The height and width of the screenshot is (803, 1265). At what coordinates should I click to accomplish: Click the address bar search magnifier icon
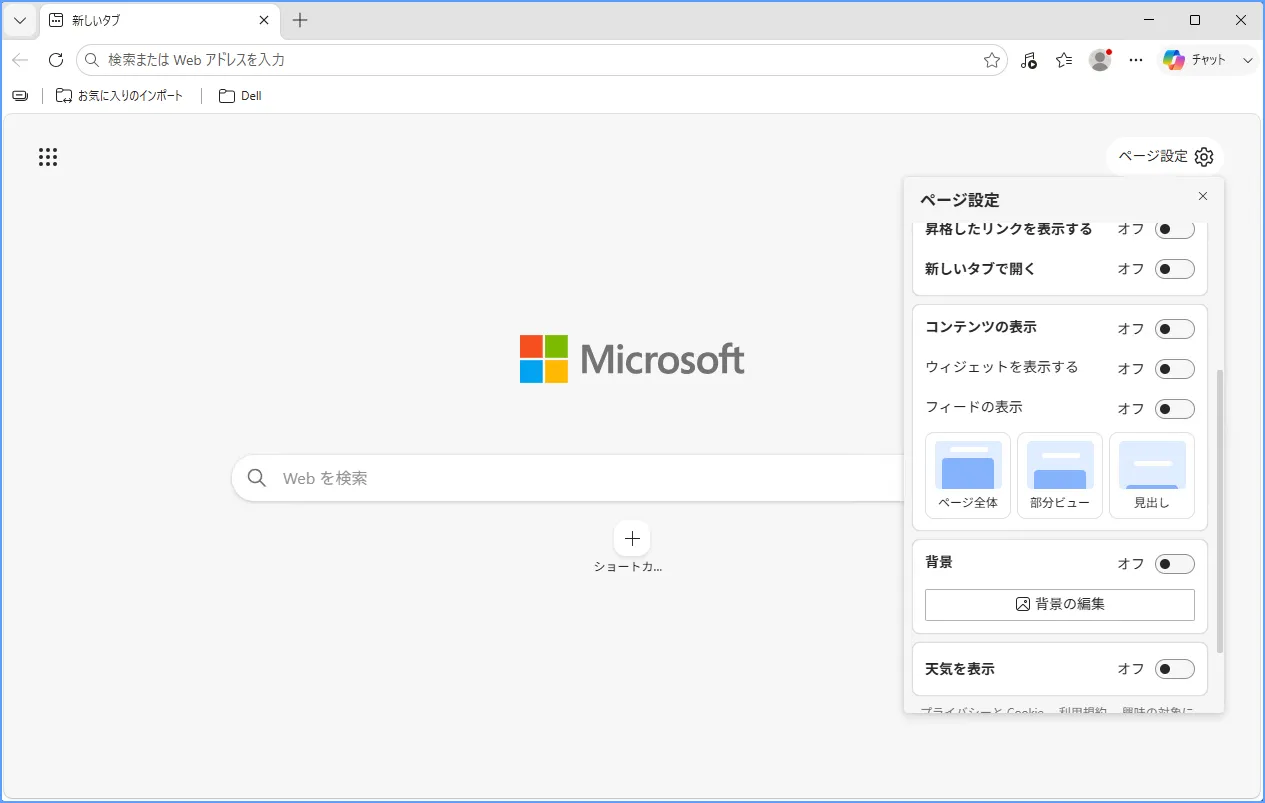click(92, 60)
